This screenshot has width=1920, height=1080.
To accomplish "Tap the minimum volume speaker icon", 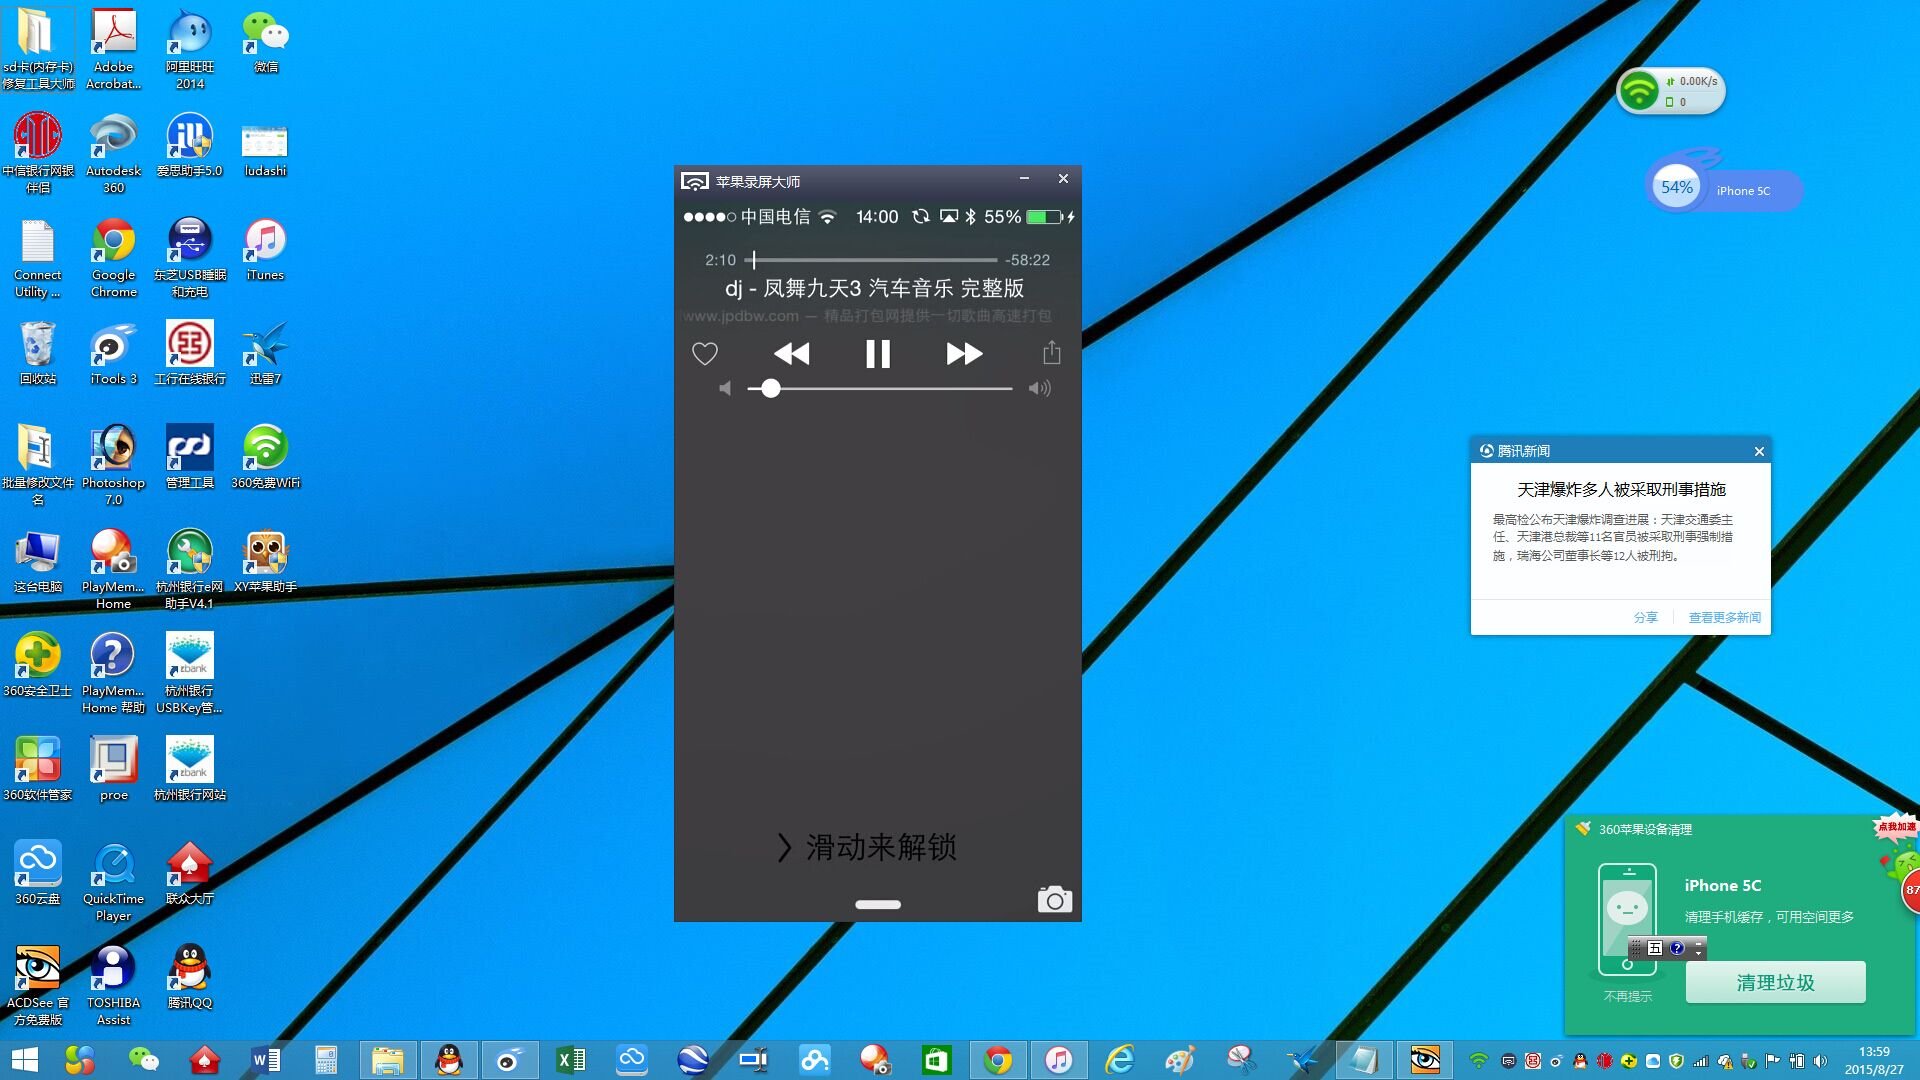I will [x=725, y=388].
